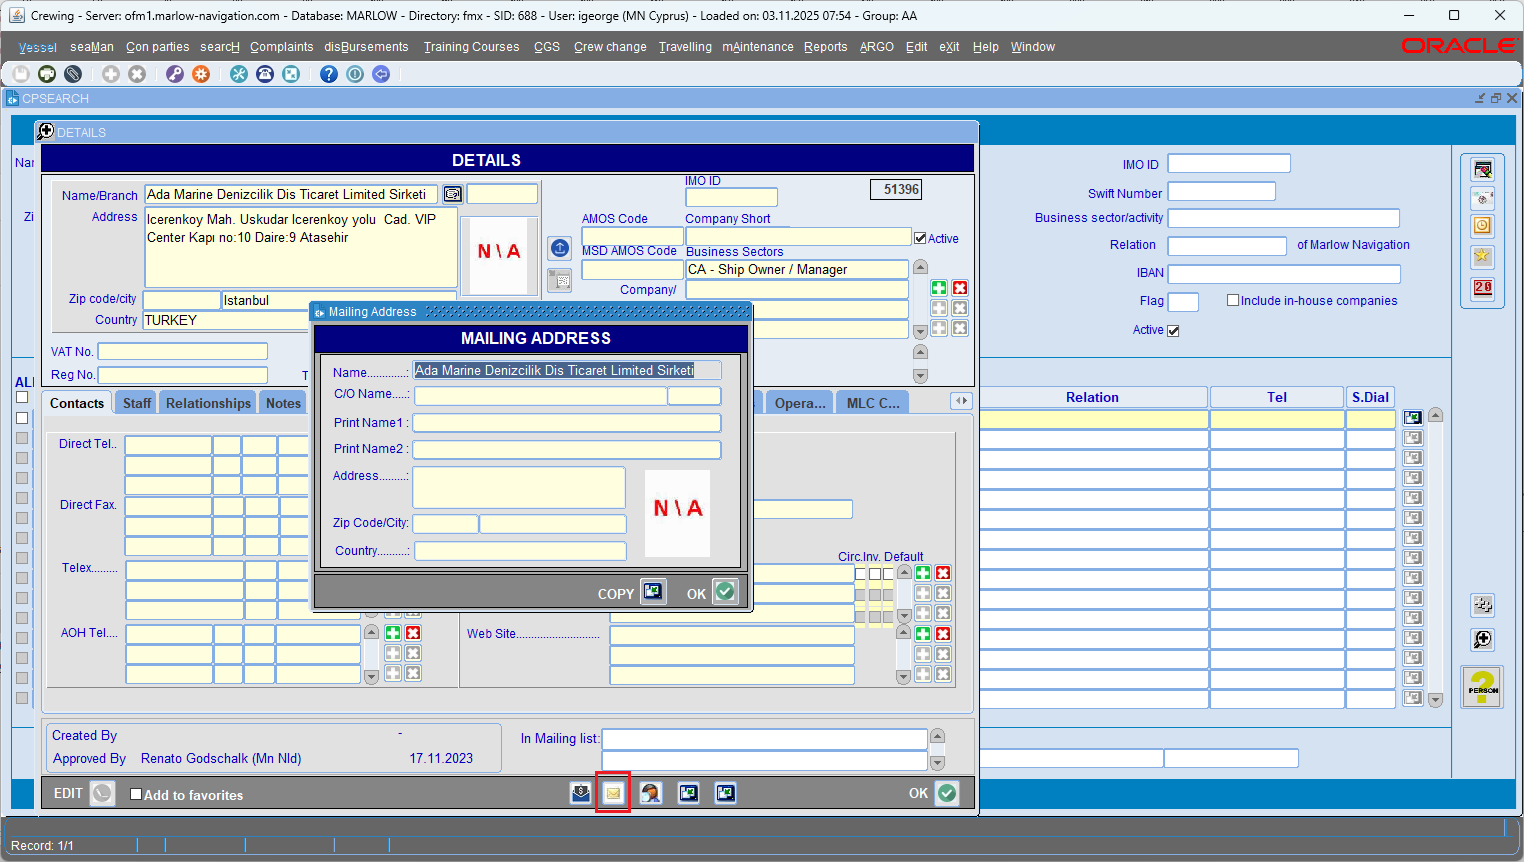Click the COPY icon in Mailing Address dialog

coord(653,592)
